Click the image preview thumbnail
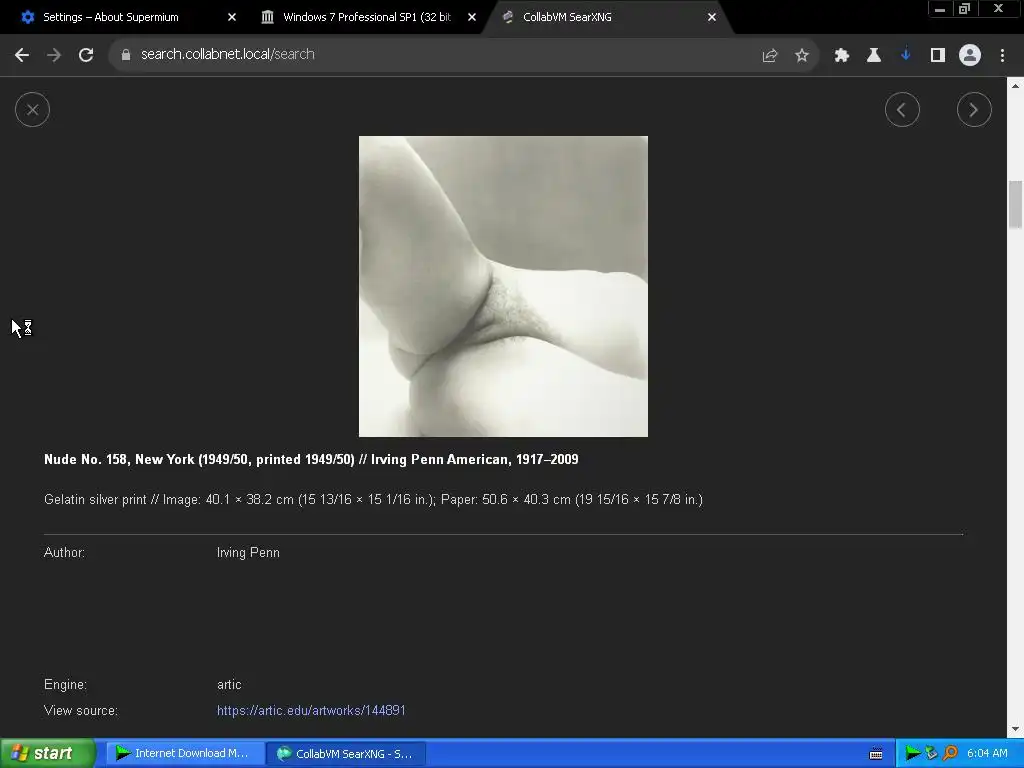 [503, 286]
